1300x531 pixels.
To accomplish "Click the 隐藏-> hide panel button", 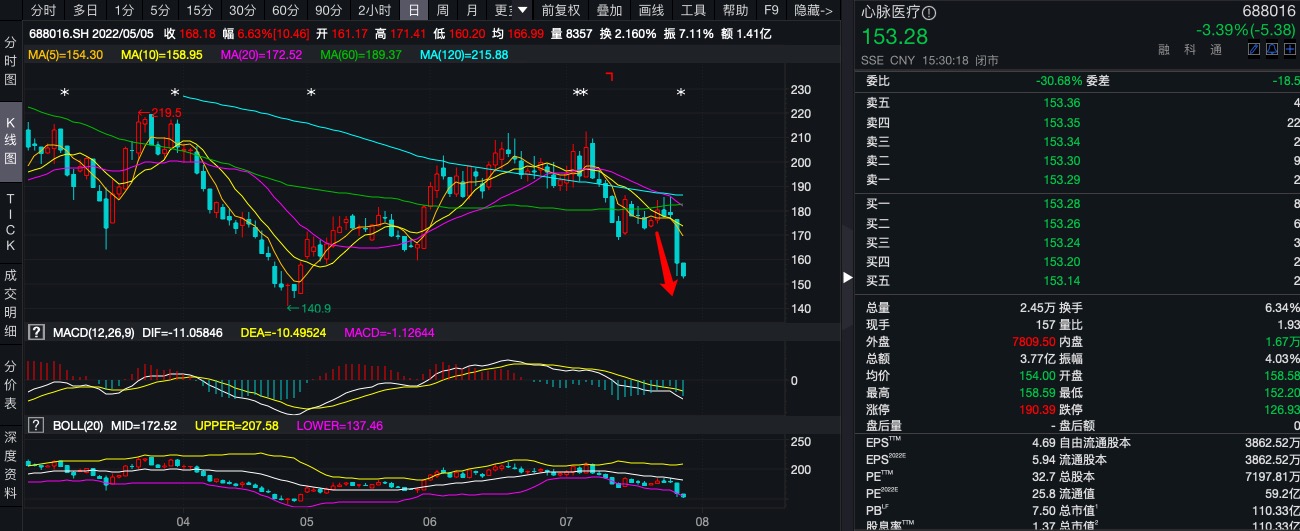I will [813, 11].
